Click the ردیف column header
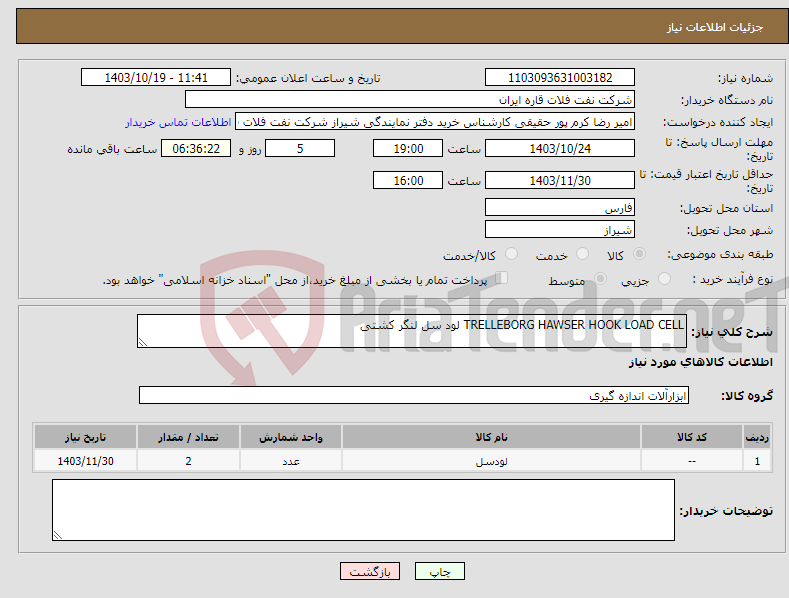789x598 pixels. (x=757, y=437)
